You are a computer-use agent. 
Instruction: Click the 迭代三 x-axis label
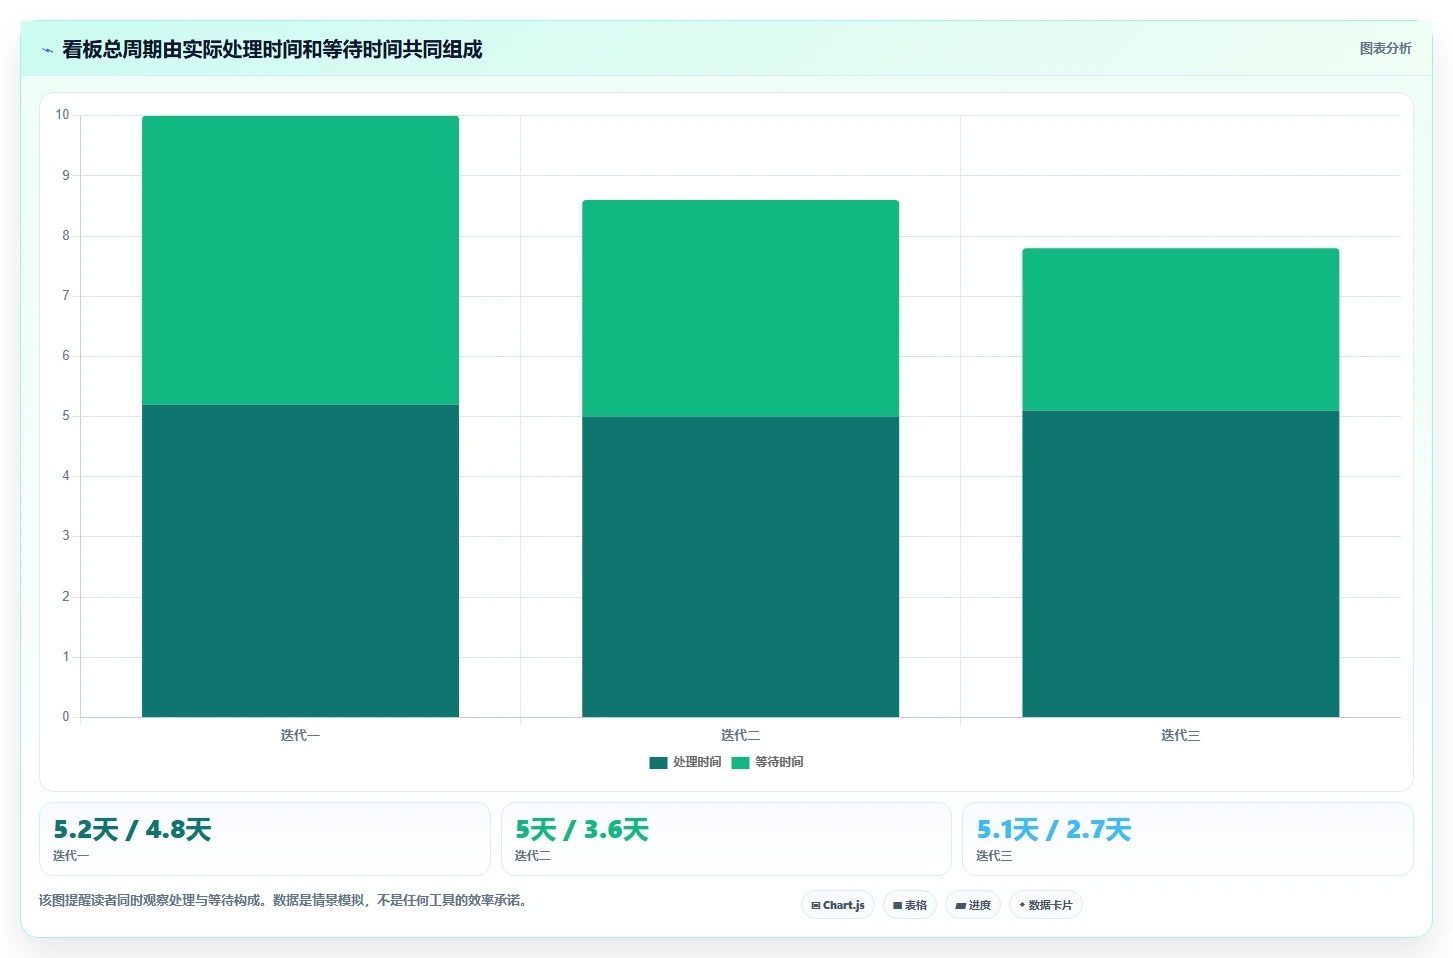1180,735
